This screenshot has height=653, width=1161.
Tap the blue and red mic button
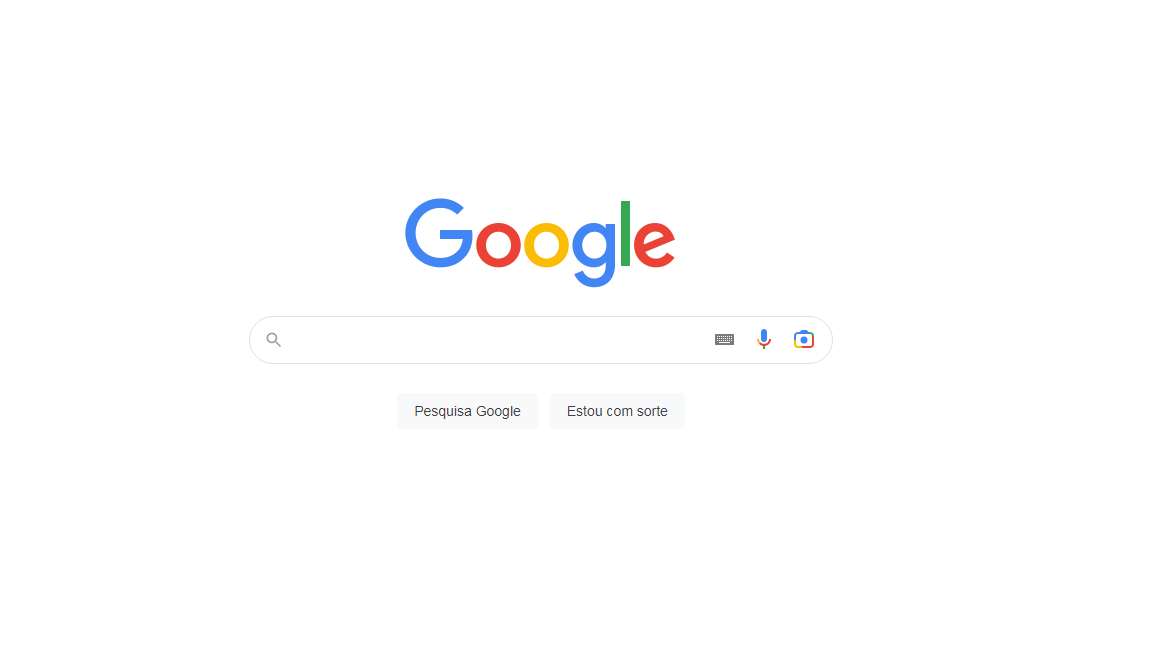pos(763,339)
